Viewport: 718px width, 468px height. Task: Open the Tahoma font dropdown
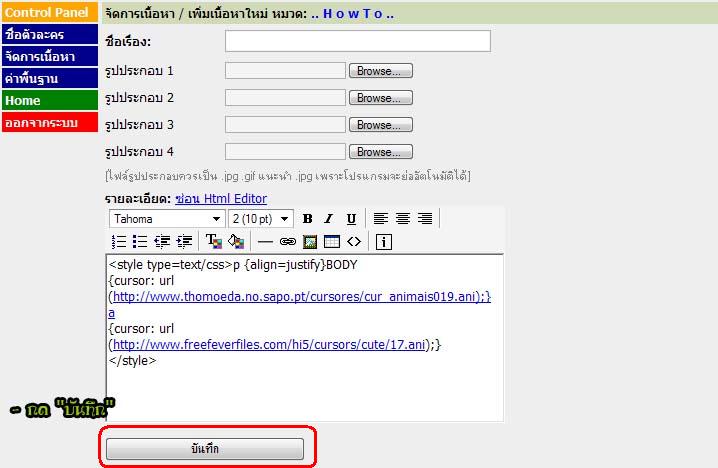tap(167, 219)
